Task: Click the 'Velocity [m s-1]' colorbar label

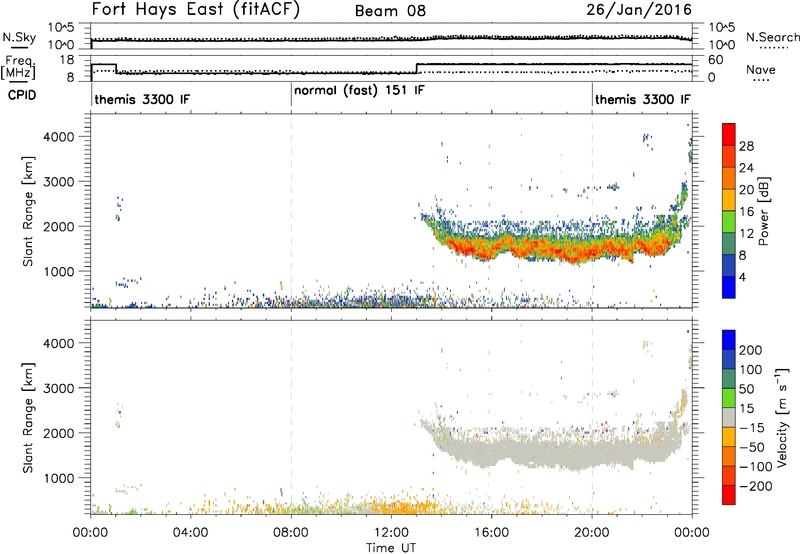Action: click(x=782, y=418)
